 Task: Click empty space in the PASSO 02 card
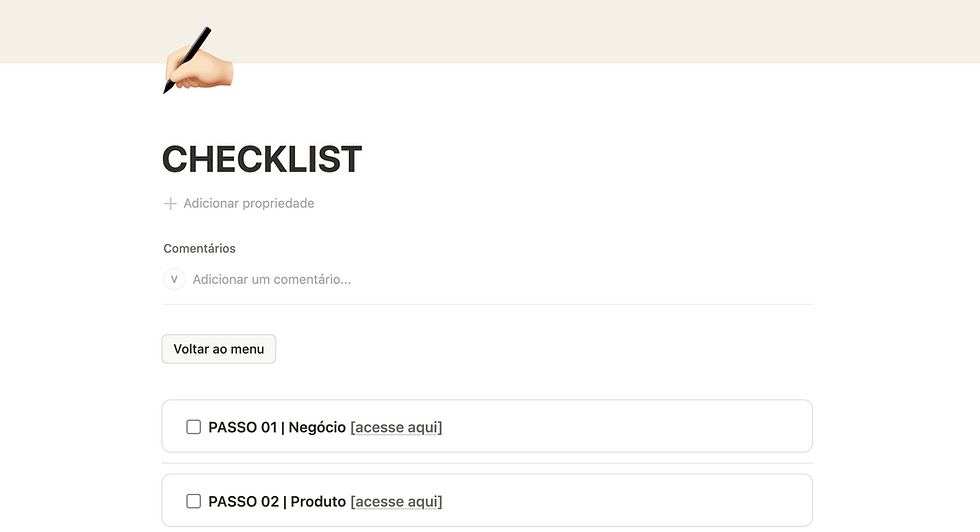coord(625,501)
